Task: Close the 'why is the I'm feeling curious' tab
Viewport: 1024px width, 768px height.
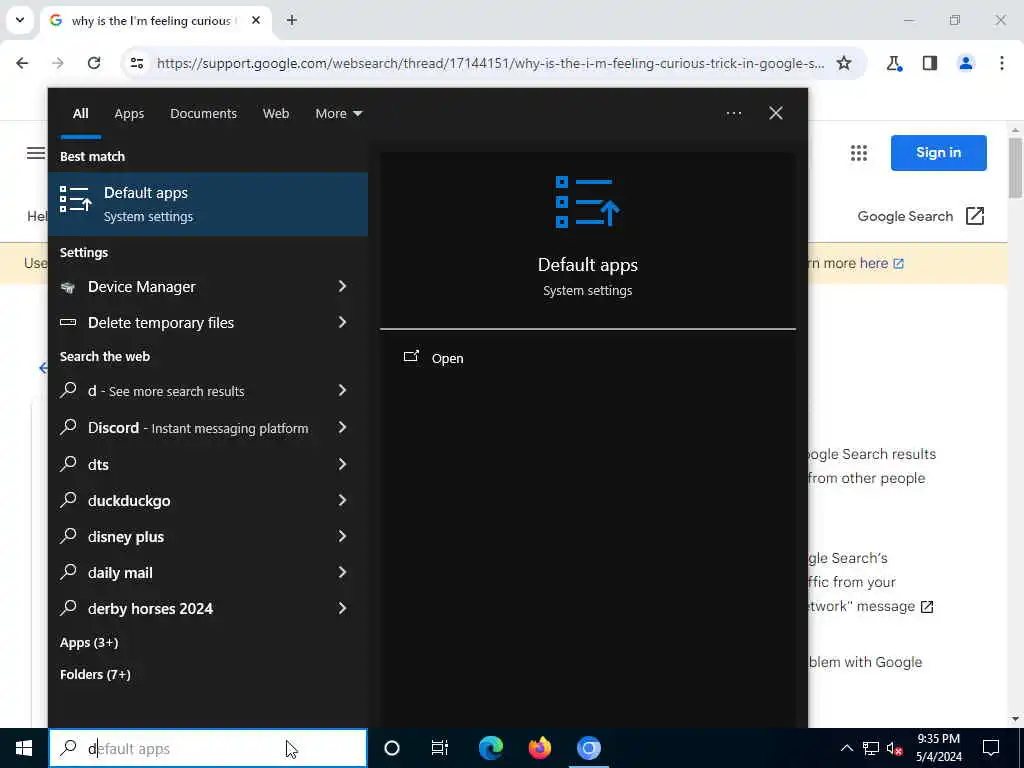Action: click(x=256, y=20)
